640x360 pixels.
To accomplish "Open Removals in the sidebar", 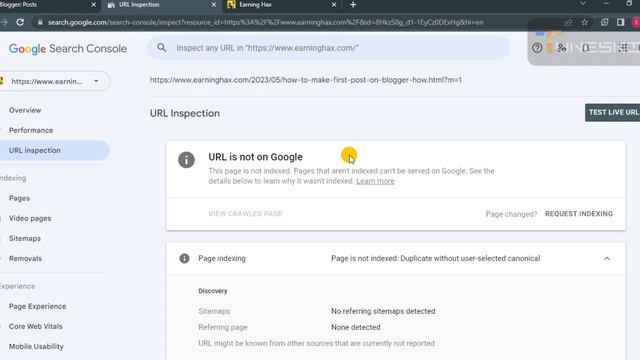I will [x=25, y=258].
